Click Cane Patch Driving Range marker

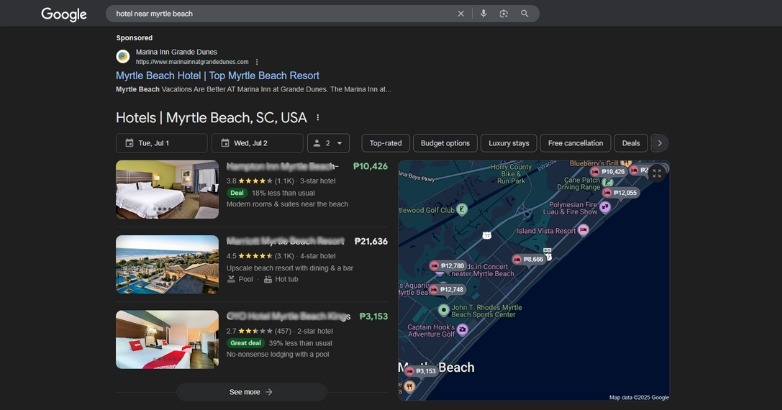pyautogui.click(x=607, y=183)
